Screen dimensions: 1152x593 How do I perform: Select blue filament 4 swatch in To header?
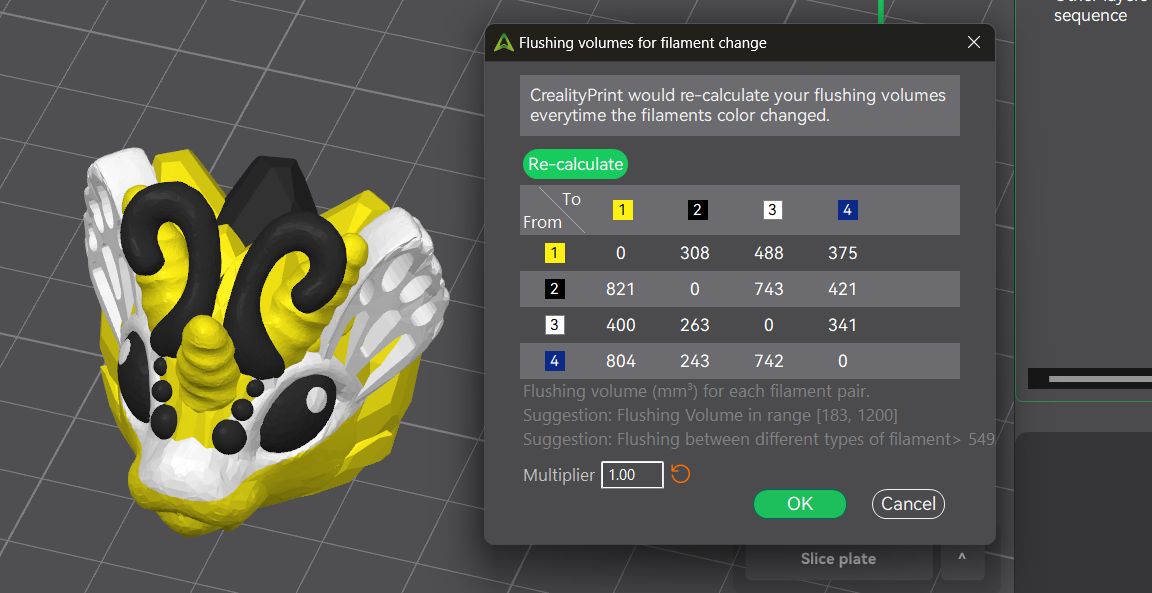point(847,210)
